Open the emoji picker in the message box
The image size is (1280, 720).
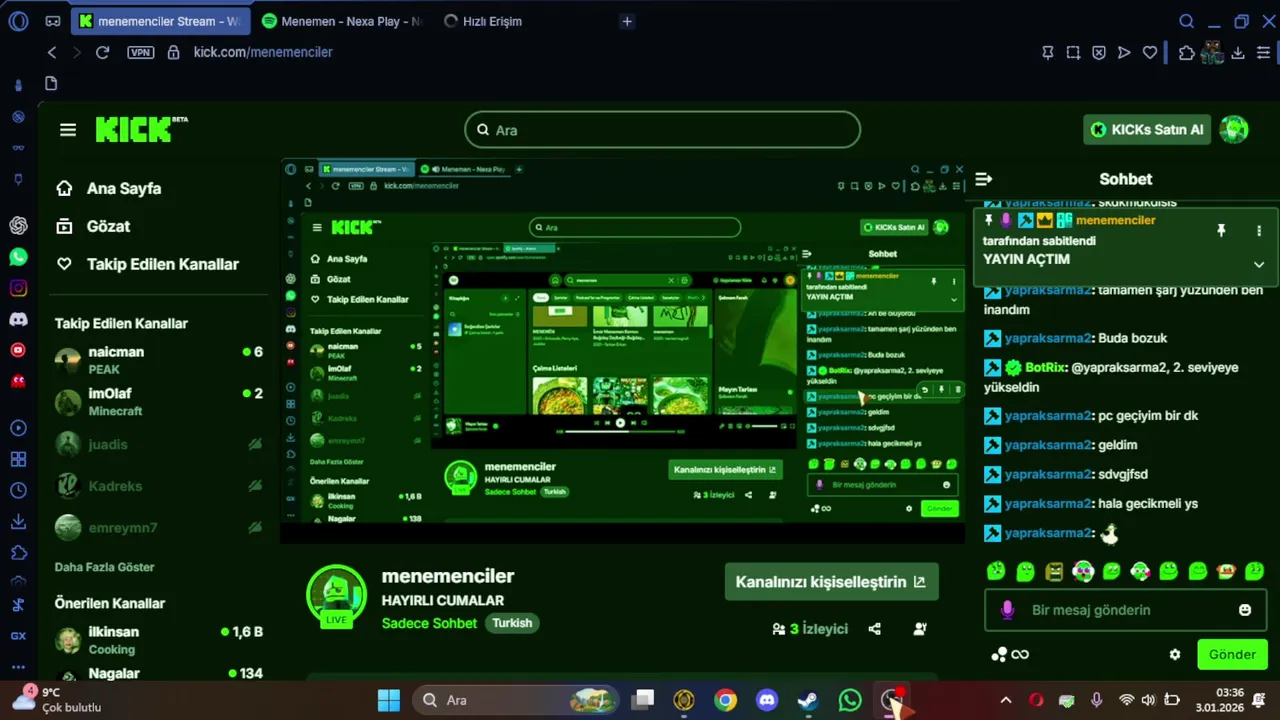pyautogui.click(x=1245, y=610)
